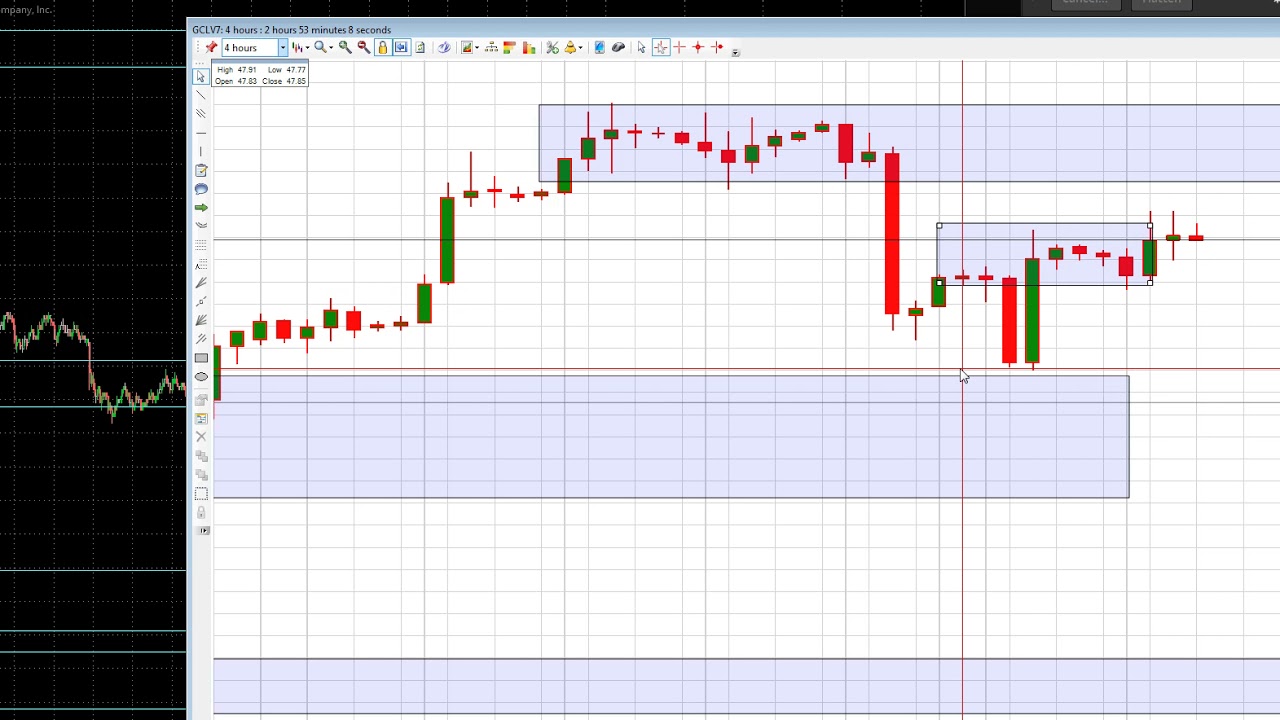Screen dimensions: 1280x720
Task: Toggle the highlighted scroll-to-latest bar button
Action: tap(401, 47)
